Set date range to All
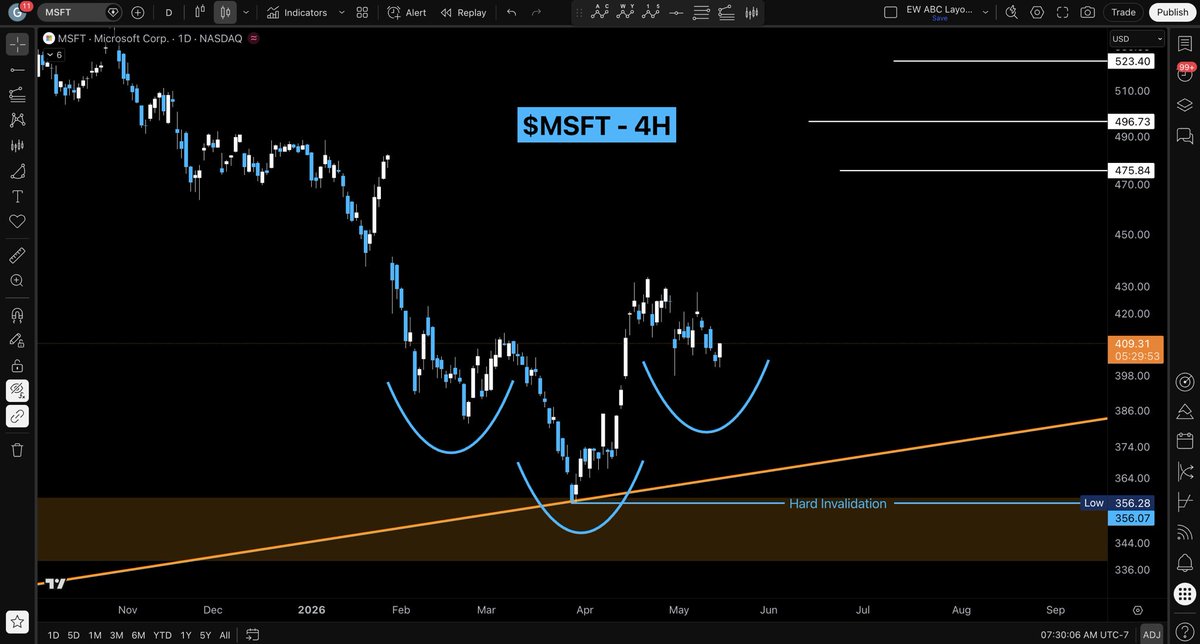The width and height of the screenshot is (1200, 644). (225, 634)
